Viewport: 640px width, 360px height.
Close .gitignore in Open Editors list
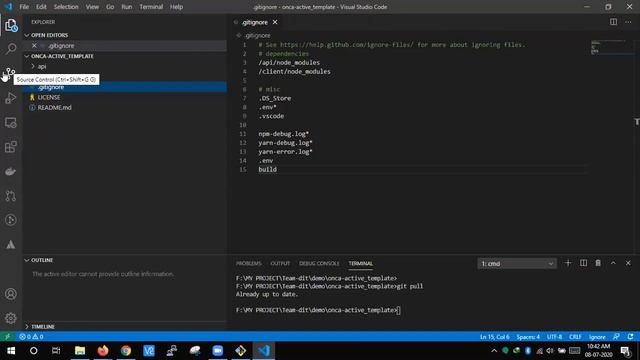point(34,46)
